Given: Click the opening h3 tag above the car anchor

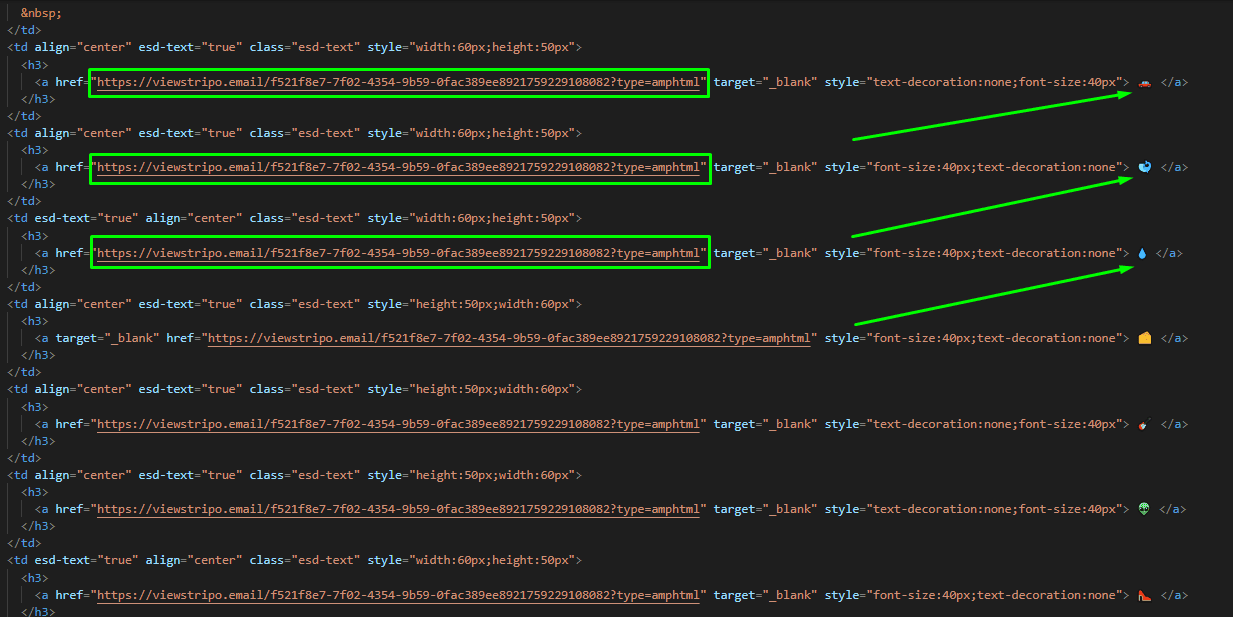Looking at the screenshot, I should coord(35,65).
